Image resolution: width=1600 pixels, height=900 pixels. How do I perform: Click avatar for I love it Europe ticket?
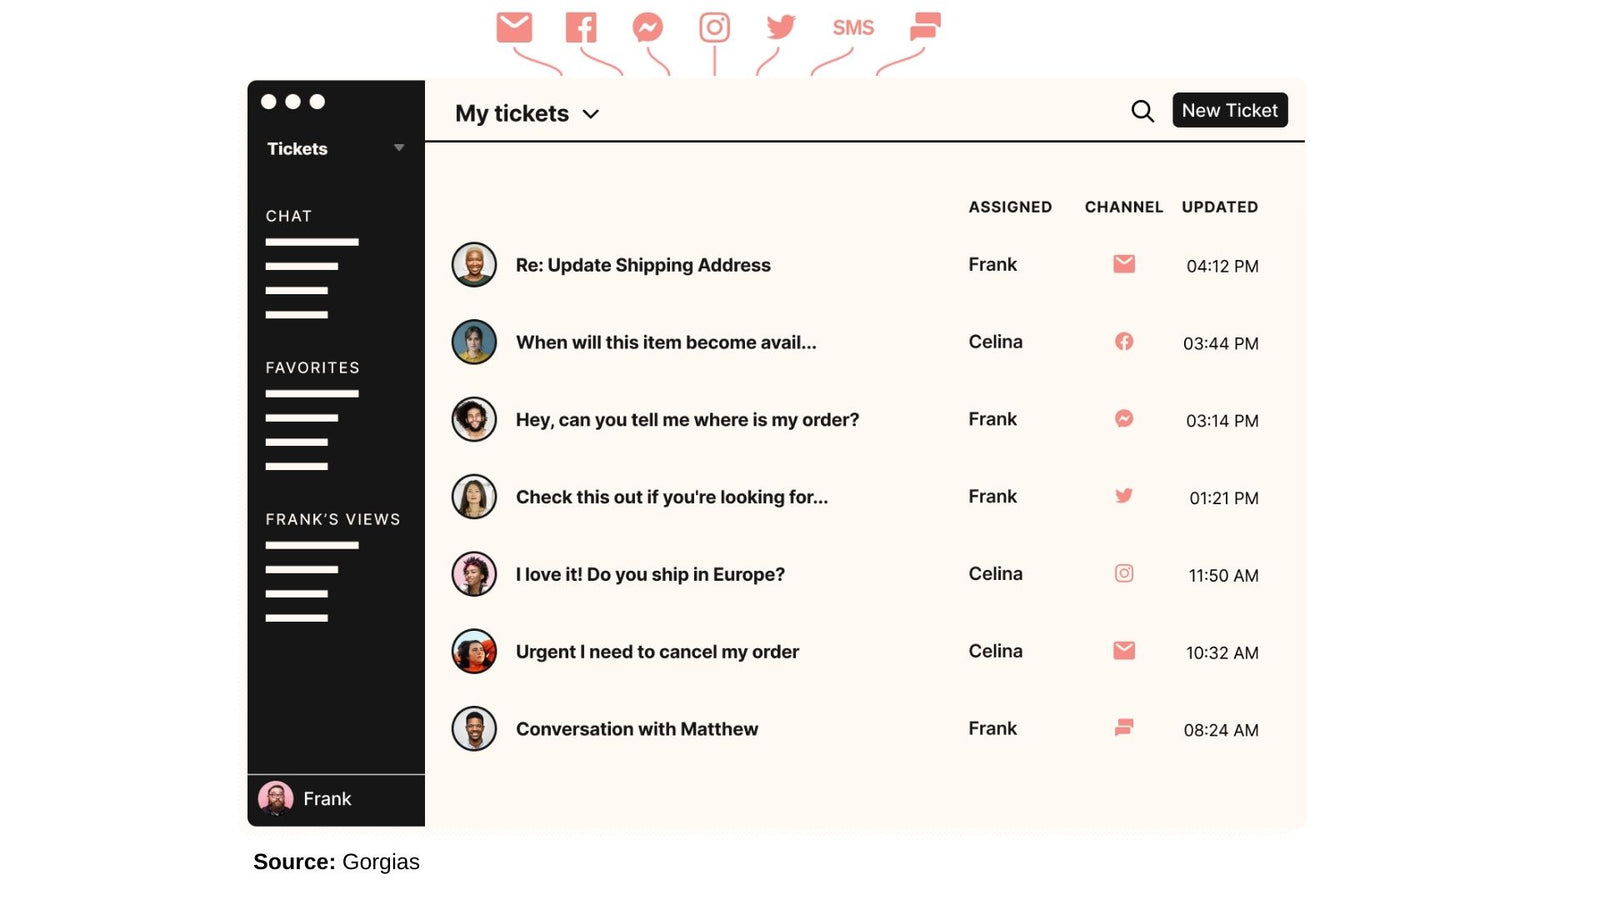click(x=474, y=575)
